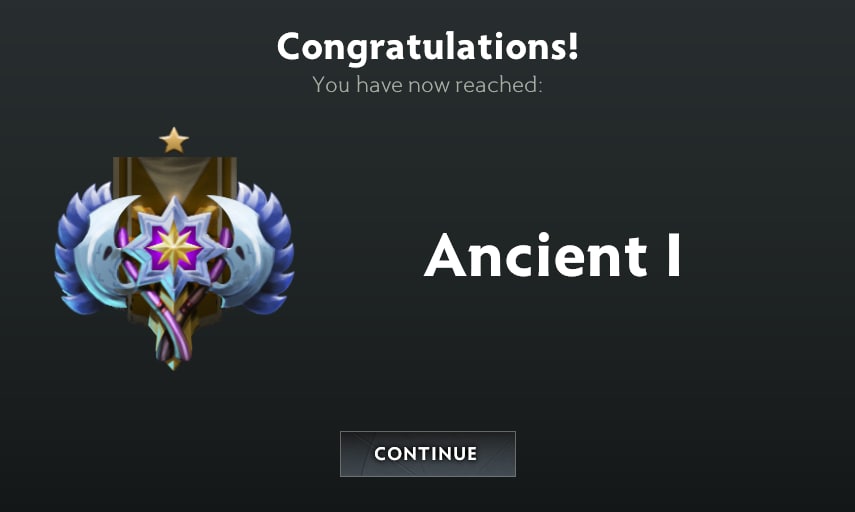The image size is (855, 512).
Task: Click the Roman numeral "I" after Ancient
Action: (x=675, y=255)
